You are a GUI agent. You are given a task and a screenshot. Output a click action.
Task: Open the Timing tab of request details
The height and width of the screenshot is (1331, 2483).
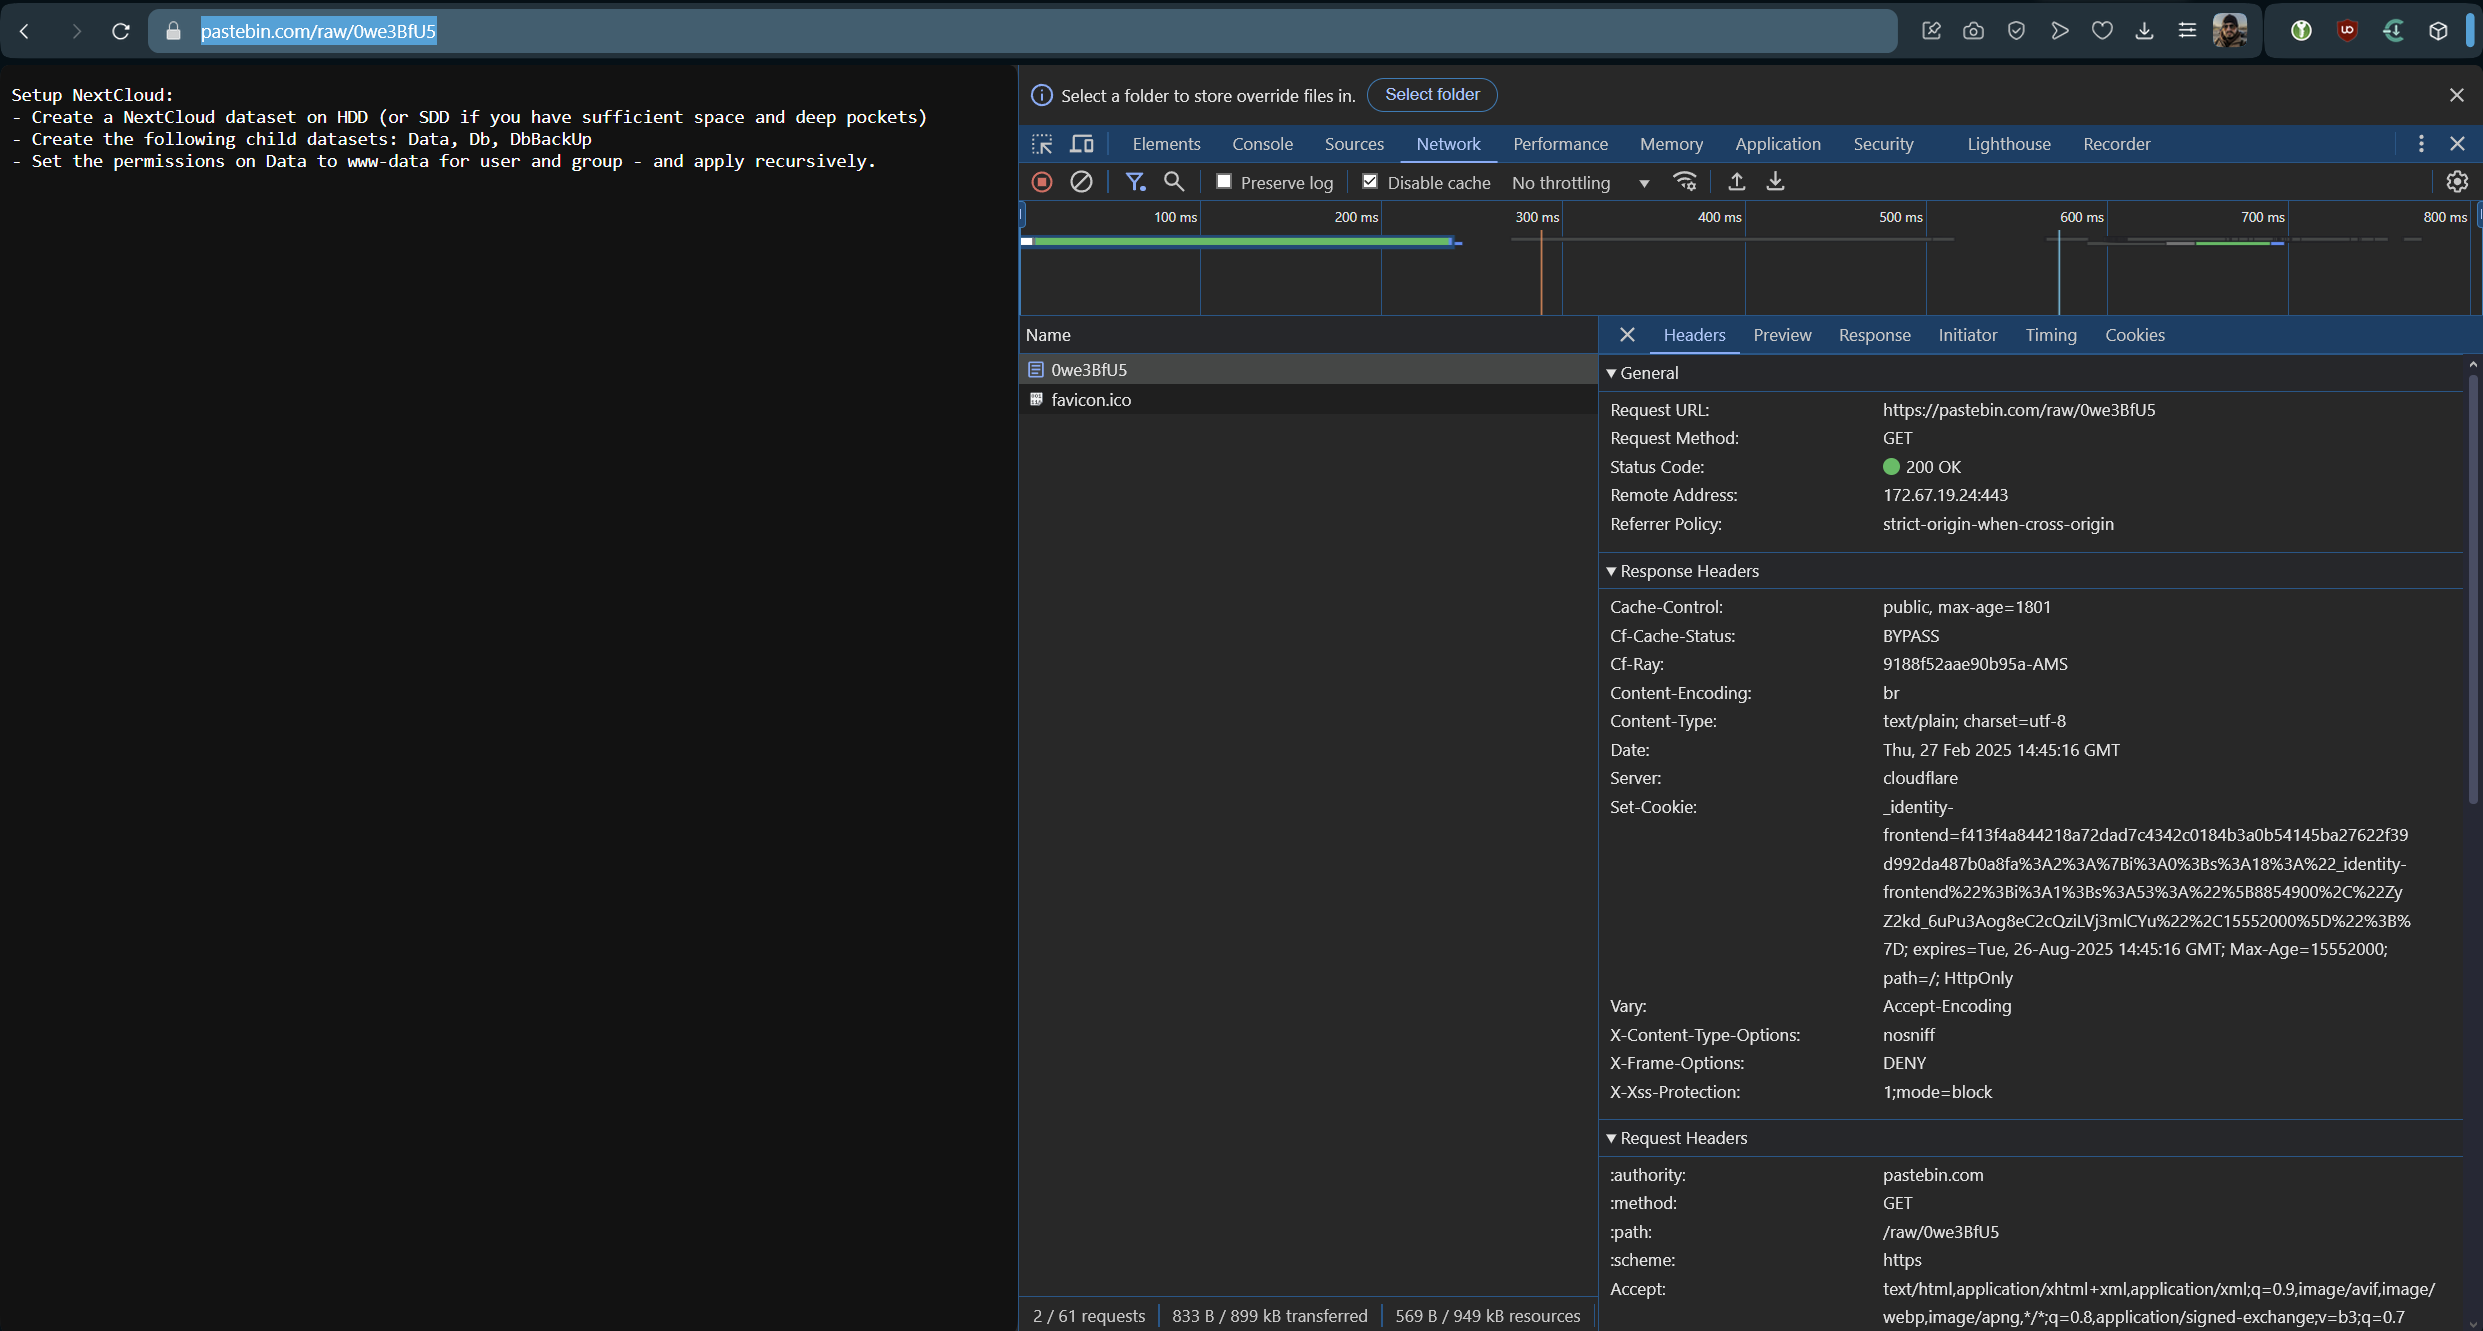click(2050, 335)
